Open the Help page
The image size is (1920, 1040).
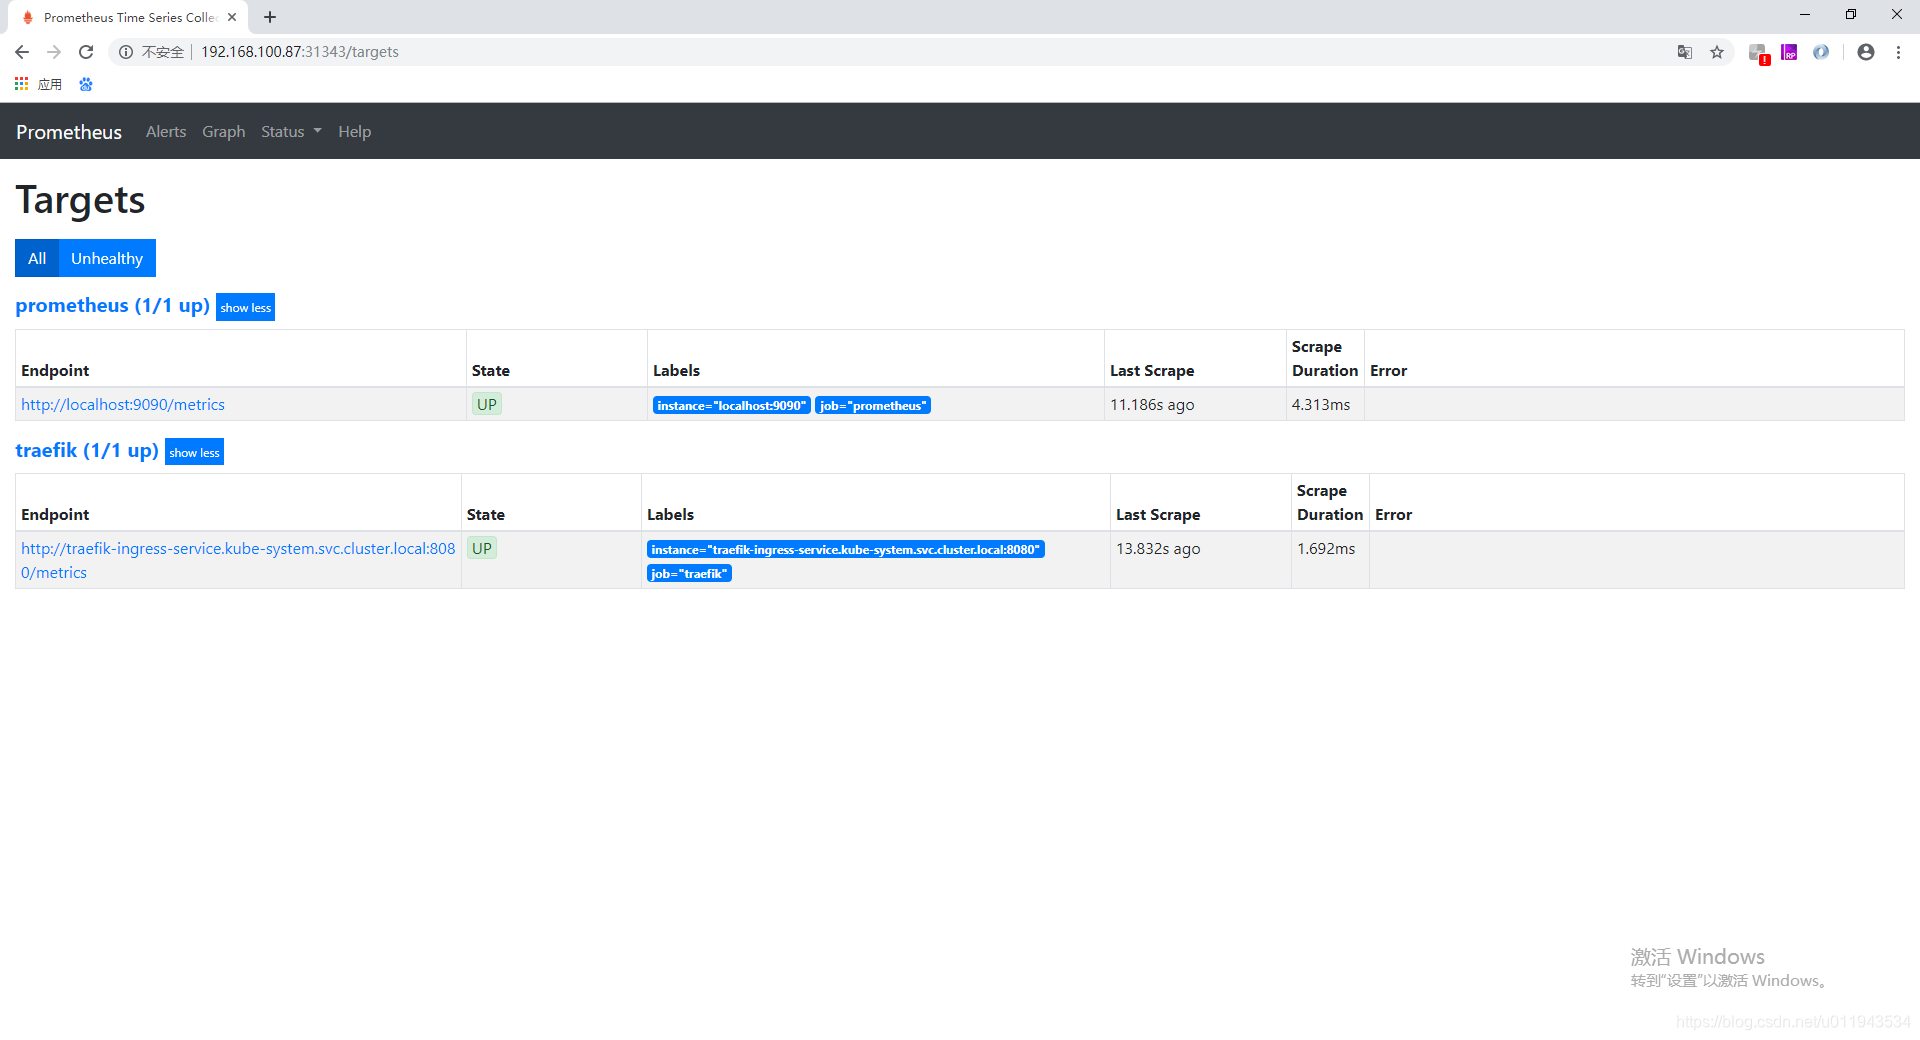[x=354, y=132]
